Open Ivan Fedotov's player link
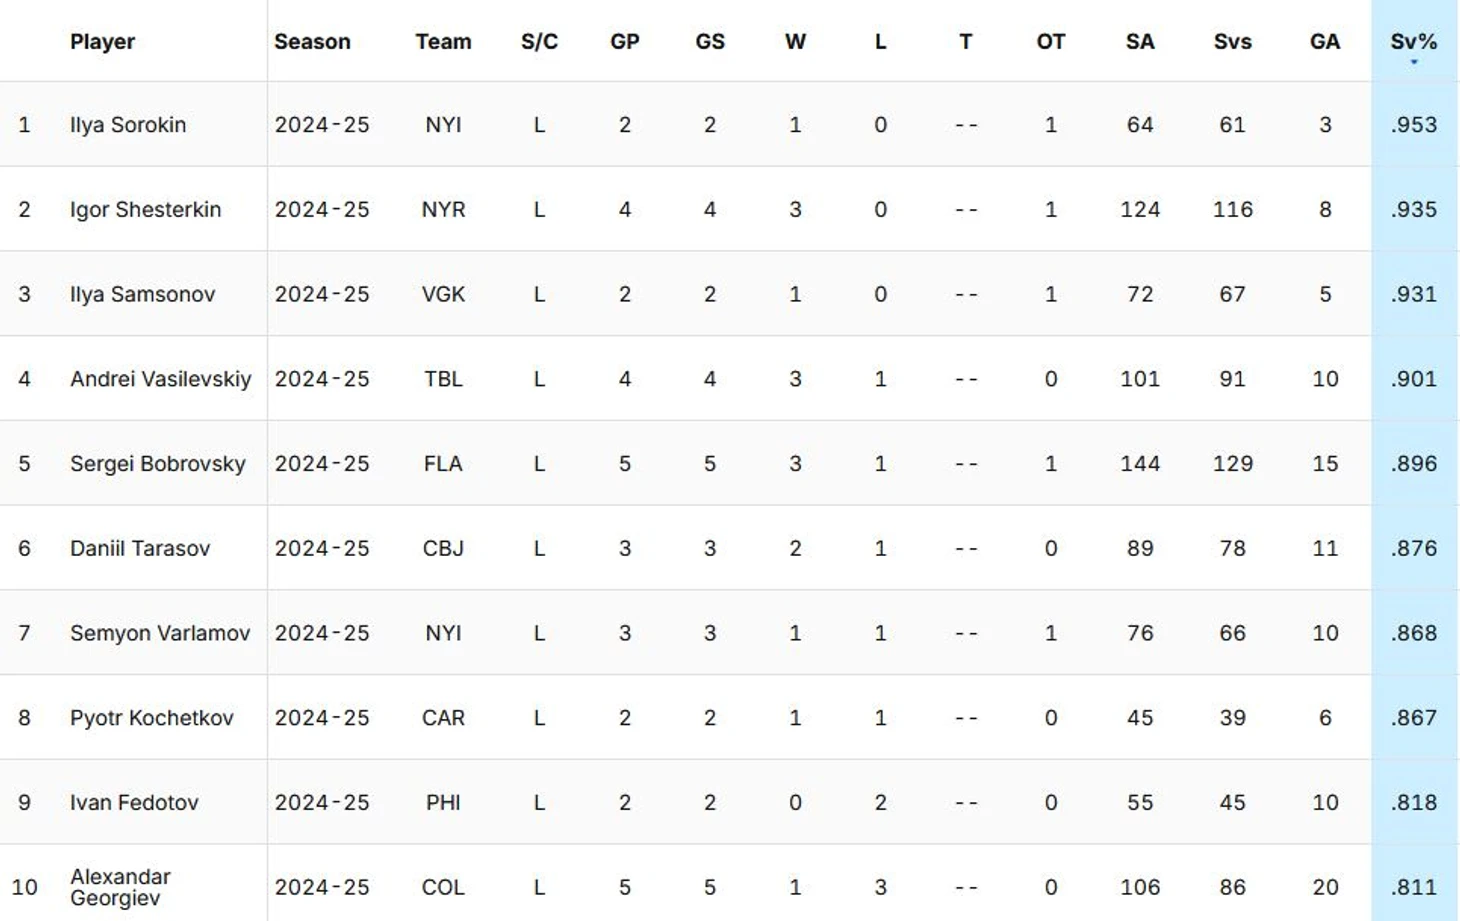Viewport: 1460px width, 921px height. [134, 802]
